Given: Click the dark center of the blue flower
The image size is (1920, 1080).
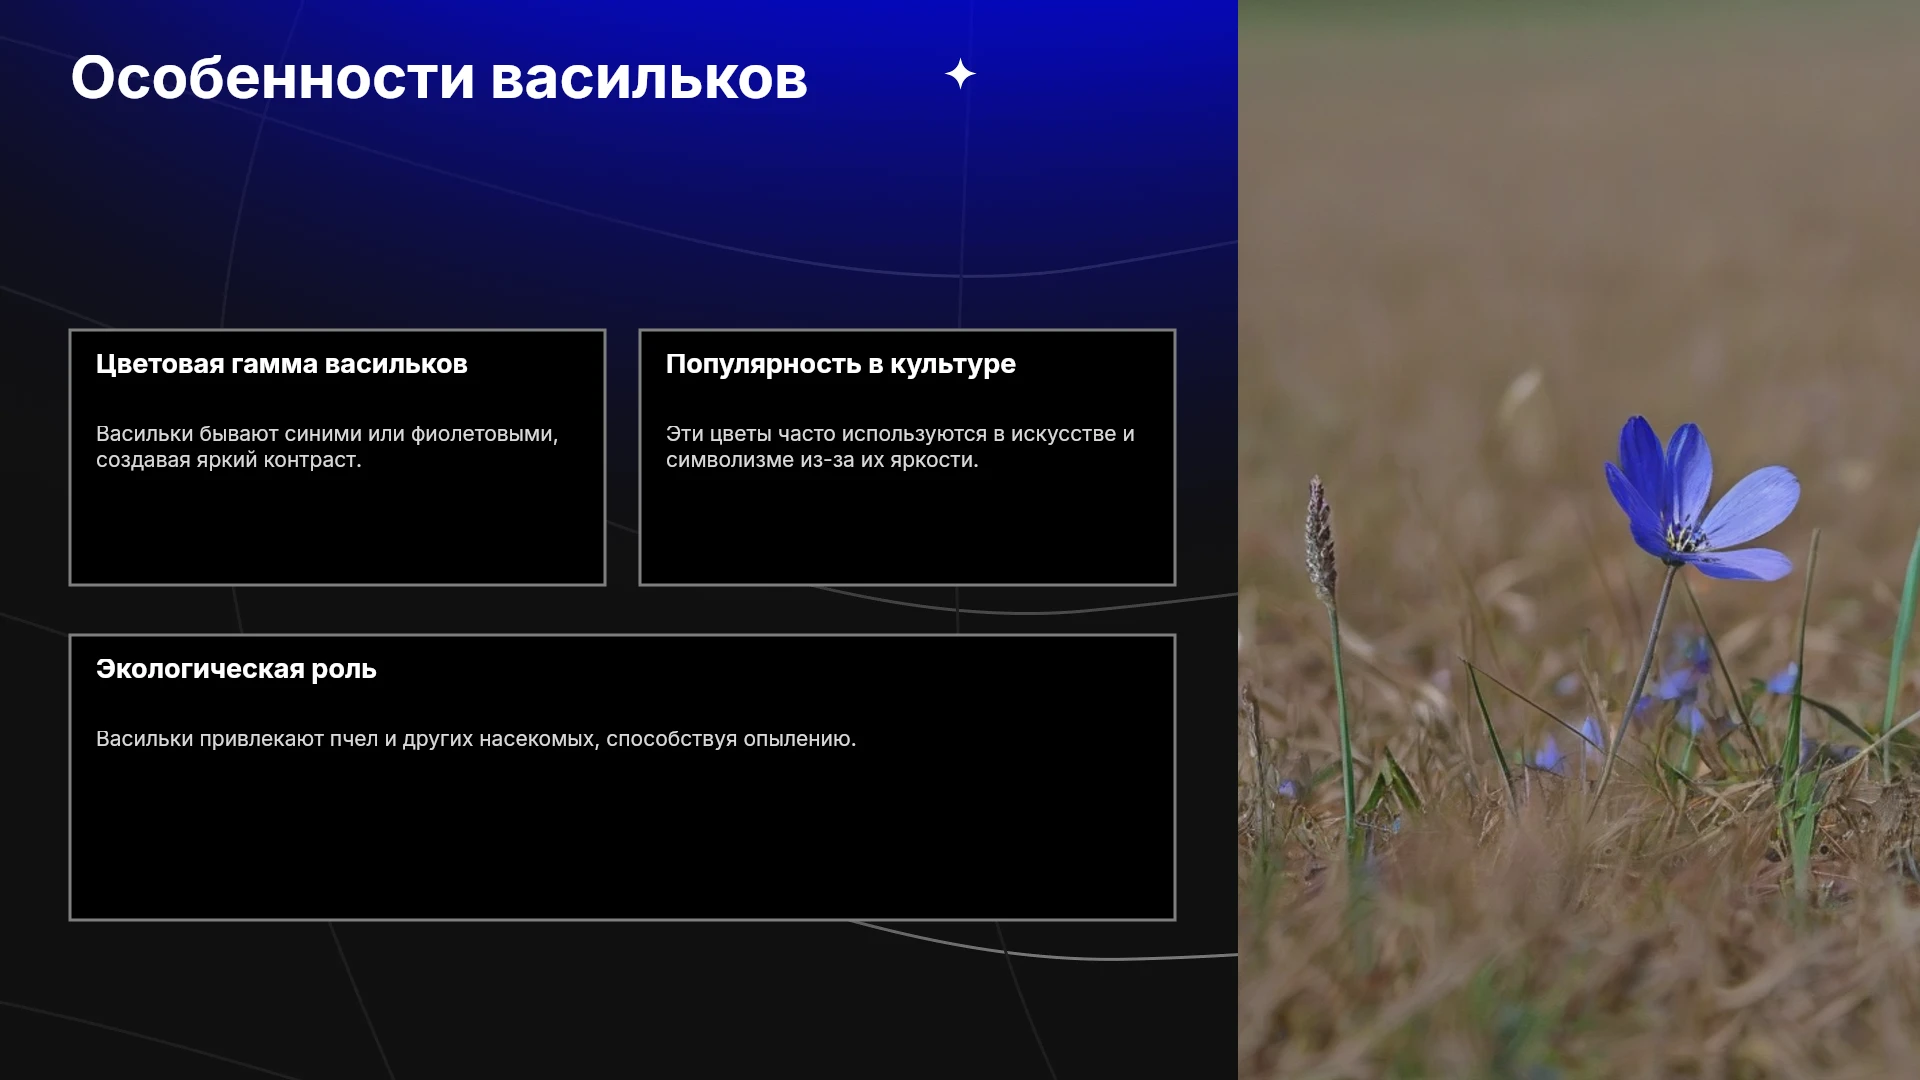Looking at the screenshot, I should pyautogui.click(x=1686, y=540).
